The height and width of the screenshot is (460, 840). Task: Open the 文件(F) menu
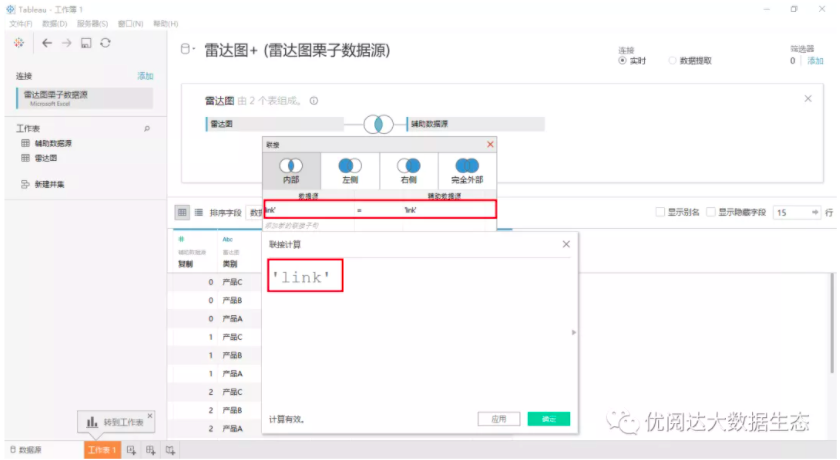pyautogui.click(x=20, y=24)
